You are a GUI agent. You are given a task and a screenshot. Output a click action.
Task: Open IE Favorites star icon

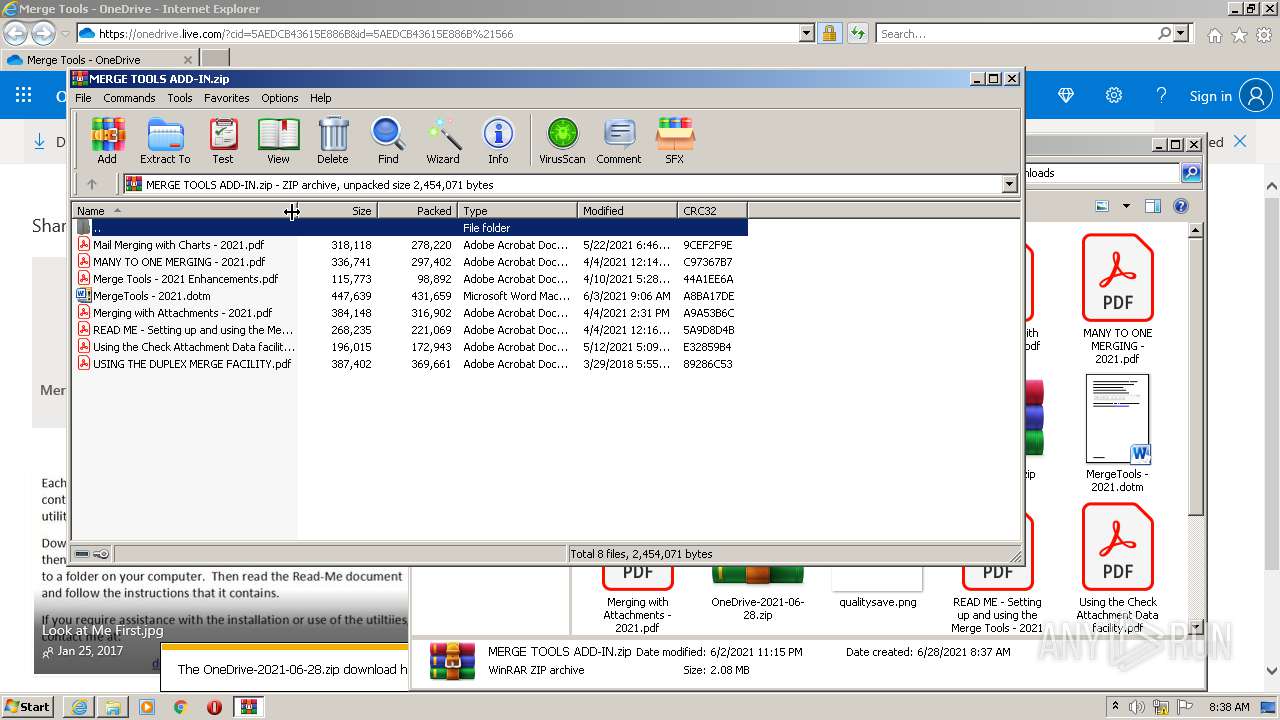pos(1239,34)
